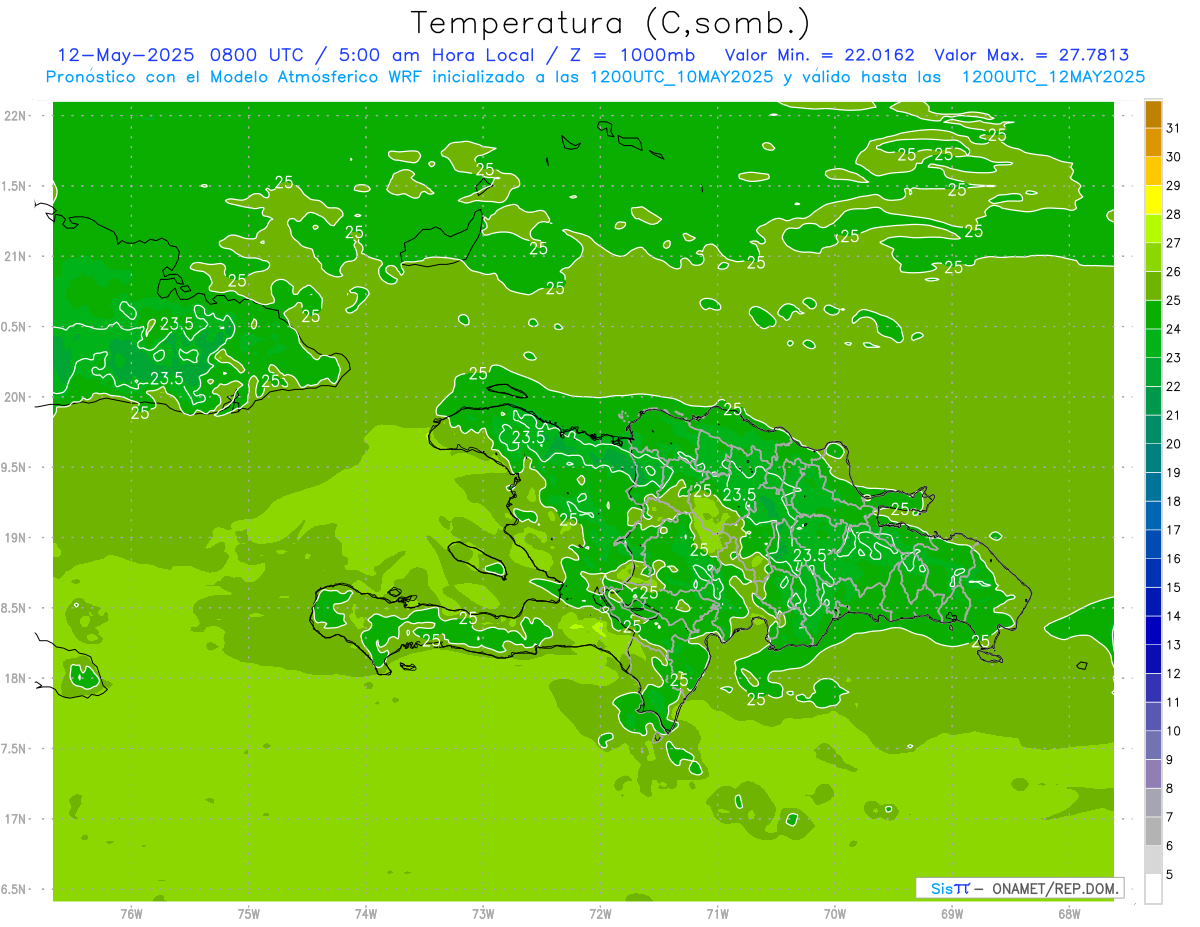The height and width of the screenshot is (927, 1200).
Task: Click the "9.5N" latitude axis label
Action: tap(15, 468)
